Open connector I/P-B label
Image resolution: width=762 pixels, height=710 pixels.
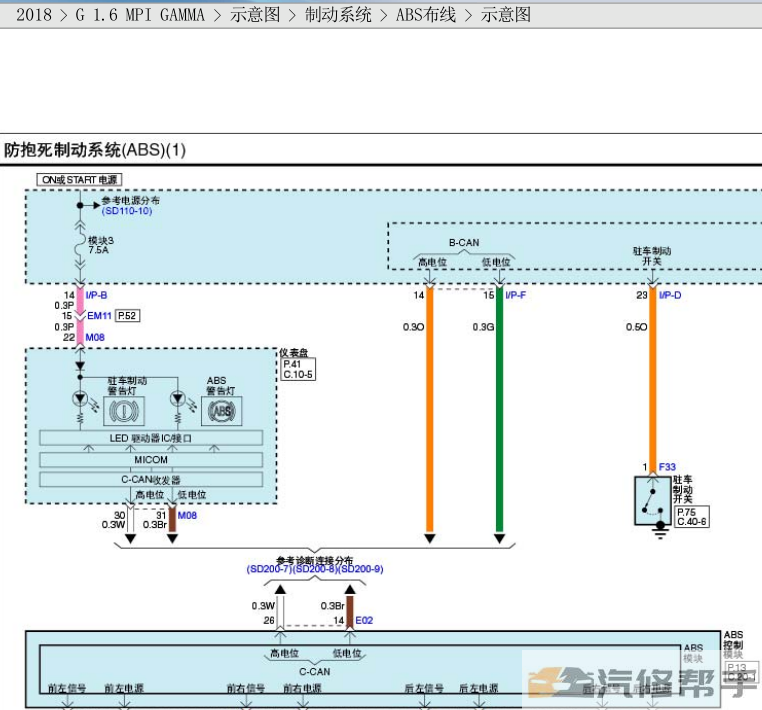click(x=96, y=295)
